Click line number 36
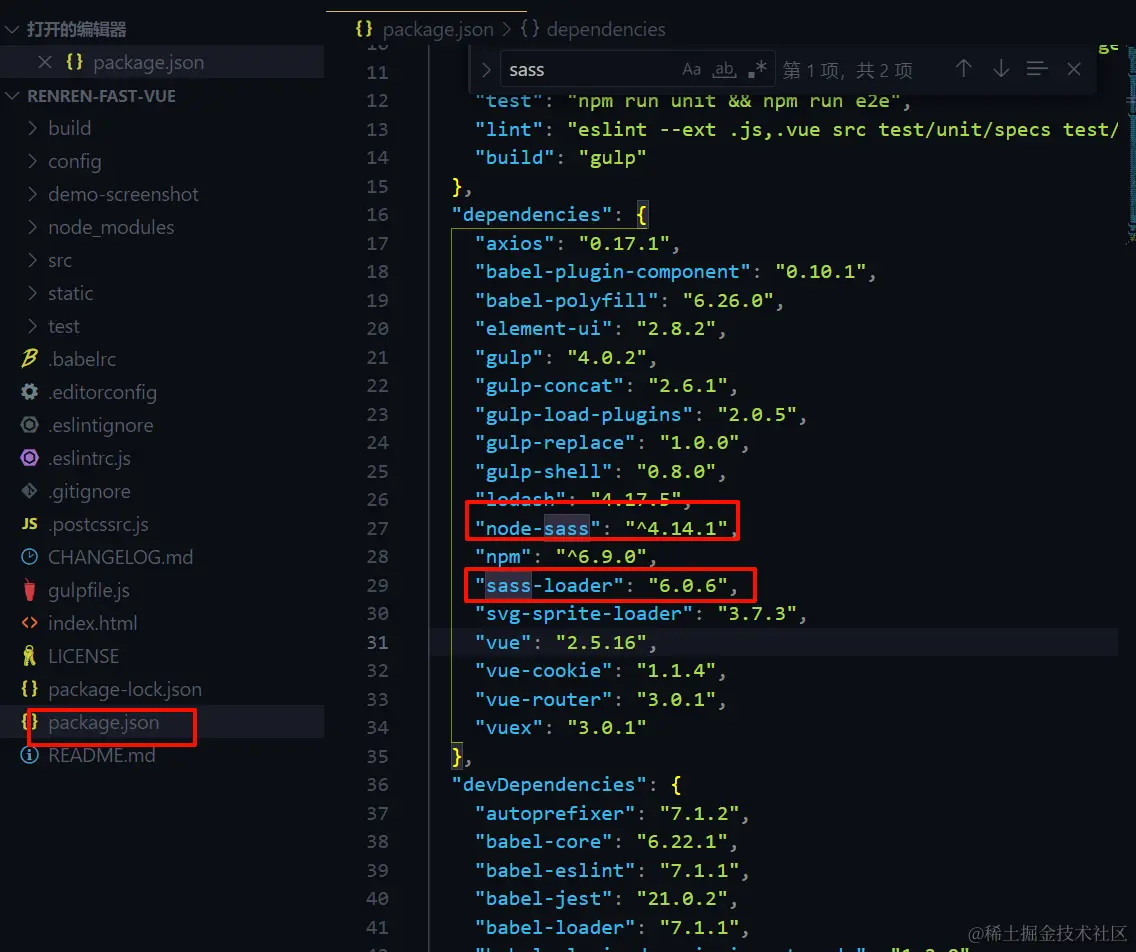 pyautogui.click(x=377, y=785)
